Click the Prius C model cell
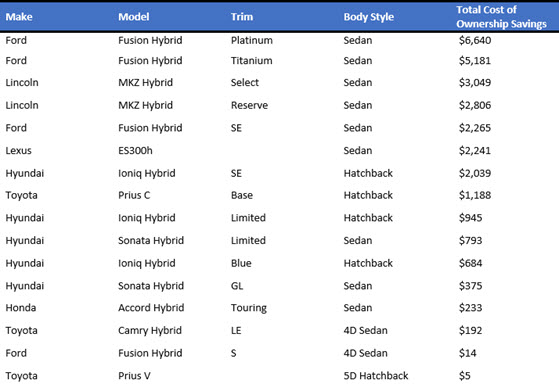This screenshot has height=391, width=559. click(134, 195)
